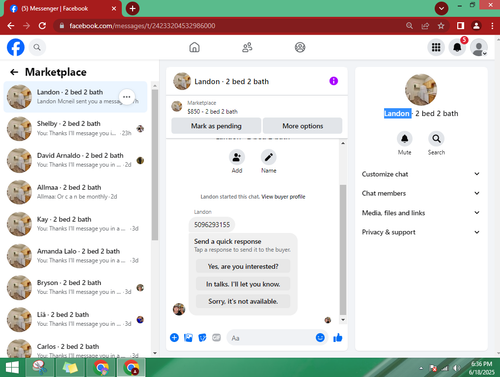This screenshot has width=500, height=377.
Task: Toggle conversation information purple icon
Action: click(x=333, y=81)
